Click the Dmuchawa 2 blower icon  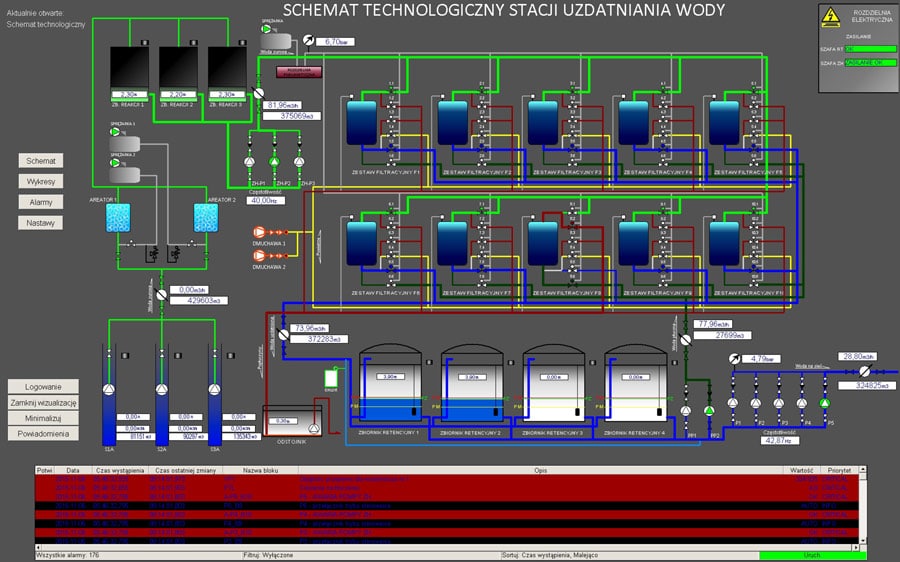259,255
